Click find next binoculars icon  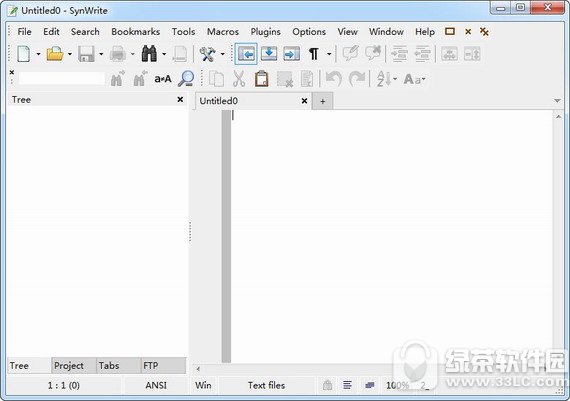[117, 79]
